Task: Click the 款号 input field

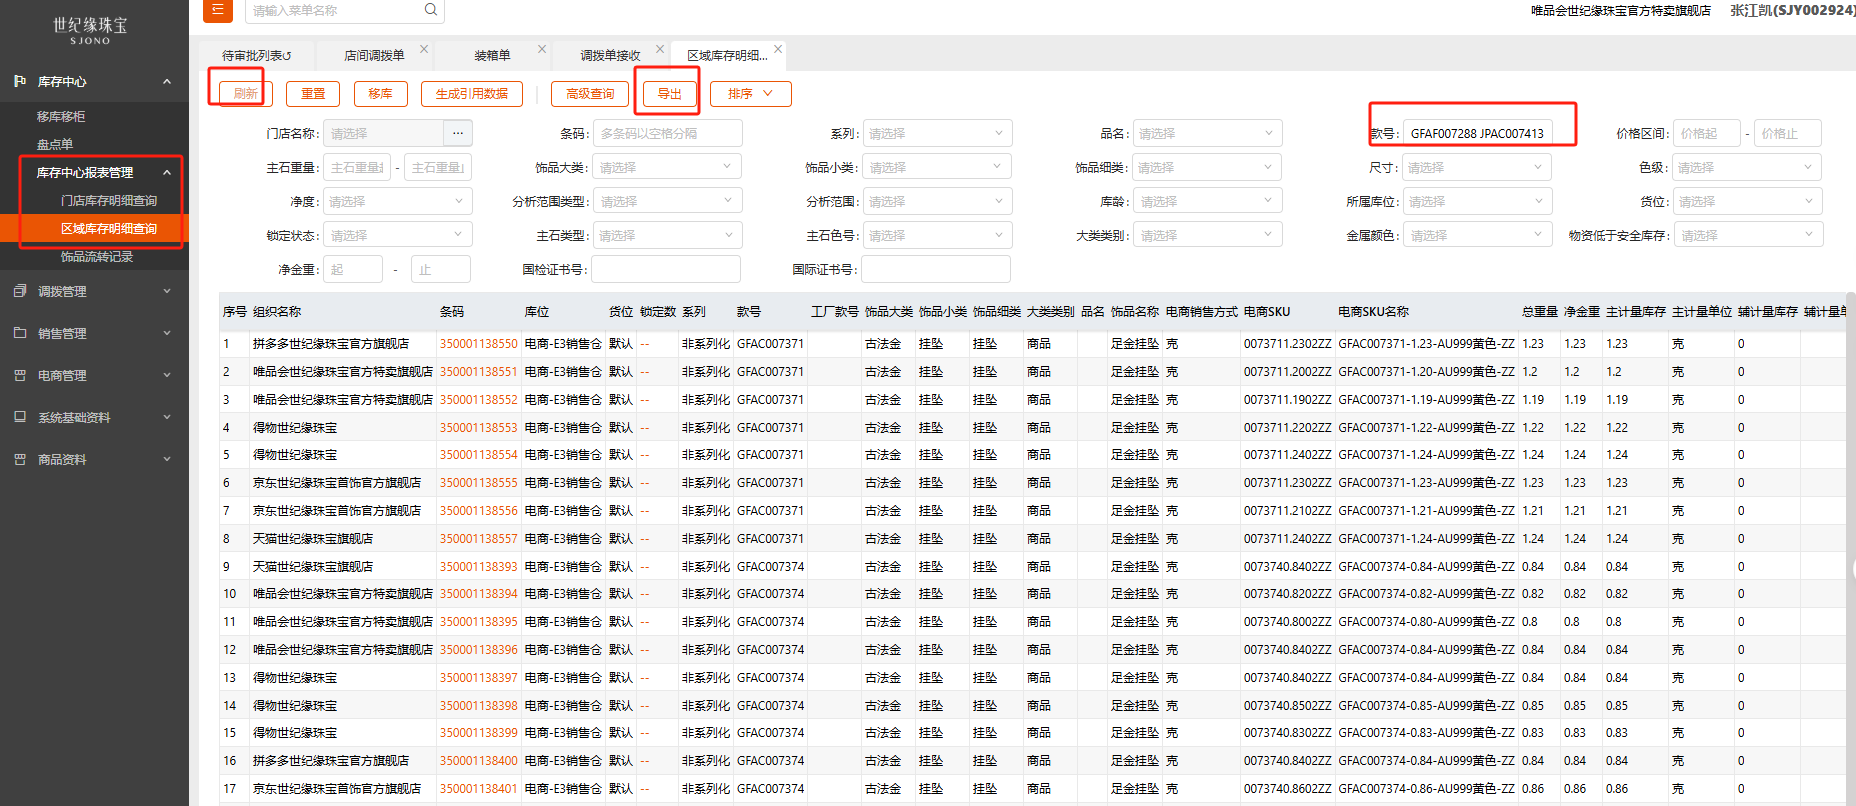Action: 1477,133
